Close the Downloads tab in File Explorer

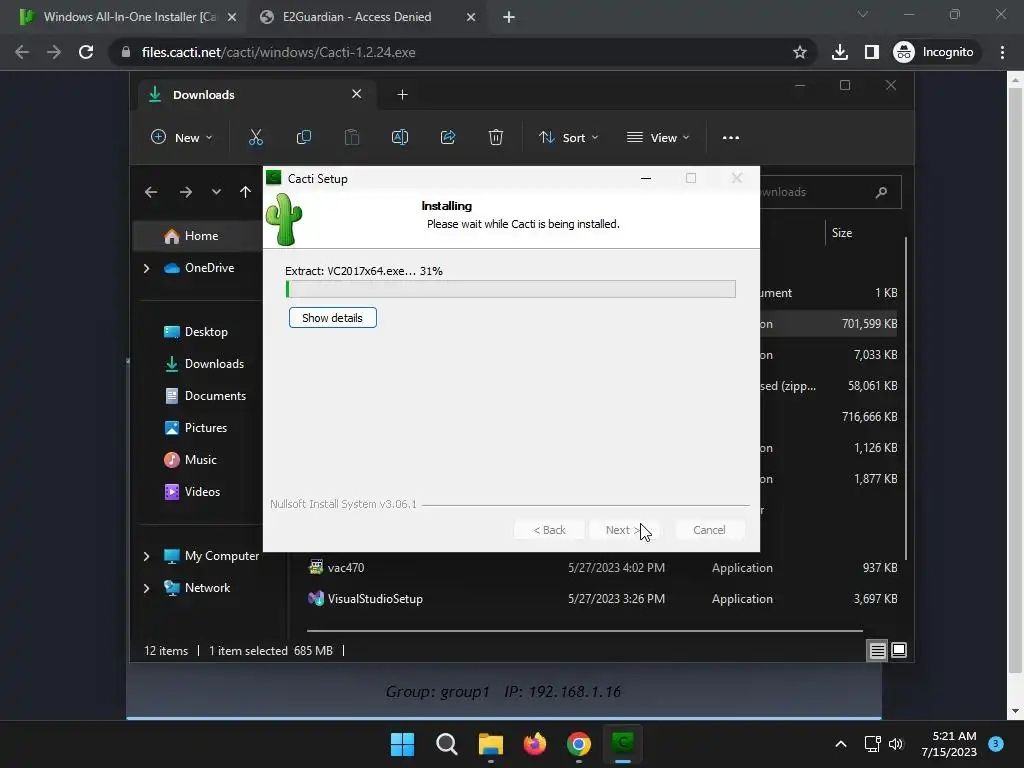click(x=357, y=94)
